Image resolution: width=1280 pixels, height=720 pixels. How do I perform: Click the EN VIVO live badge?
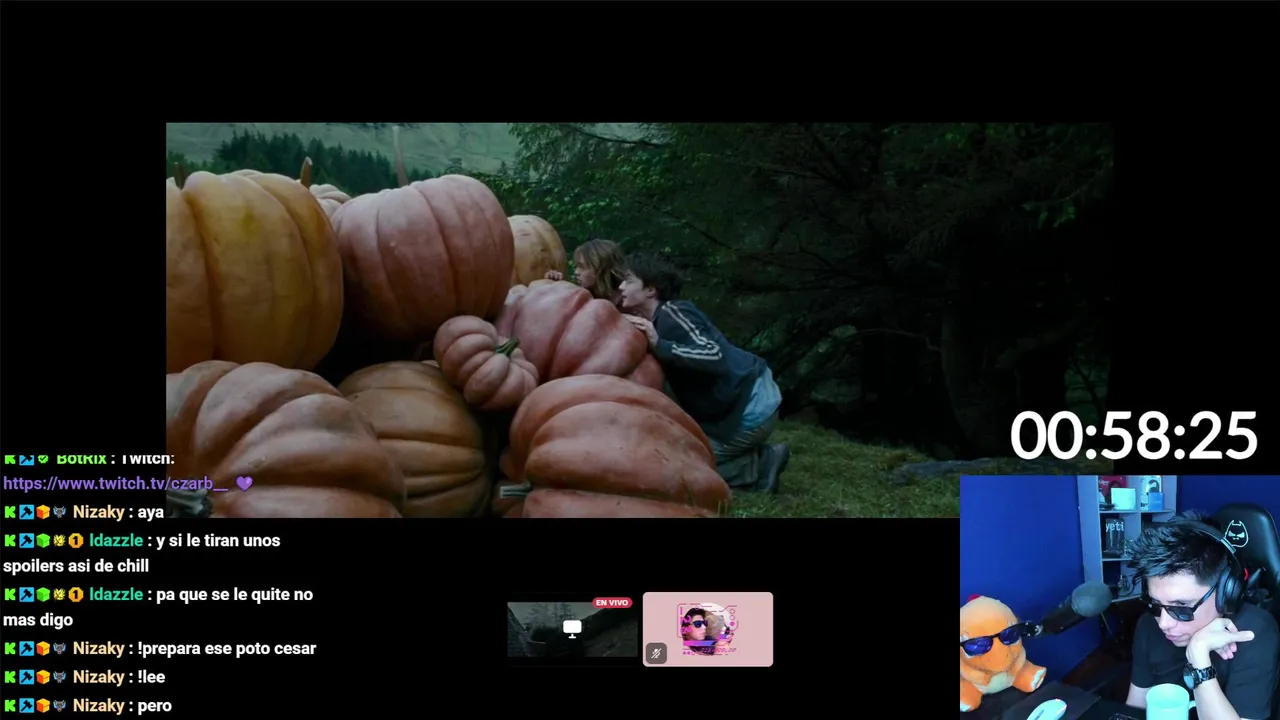coord(612,603)
